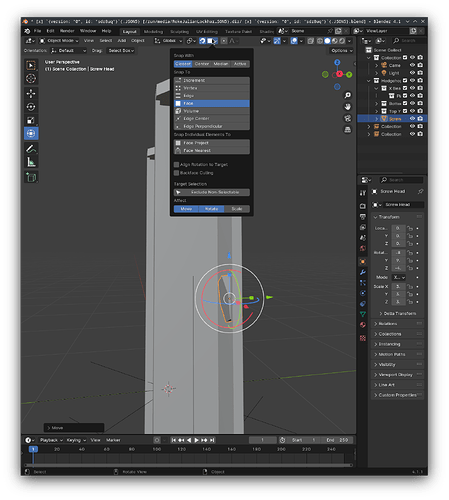Image resolution: width=449 pixels, height=500 pixels.
Task: Open the Scene properties tab icon
Action: (x=363, y=238)
